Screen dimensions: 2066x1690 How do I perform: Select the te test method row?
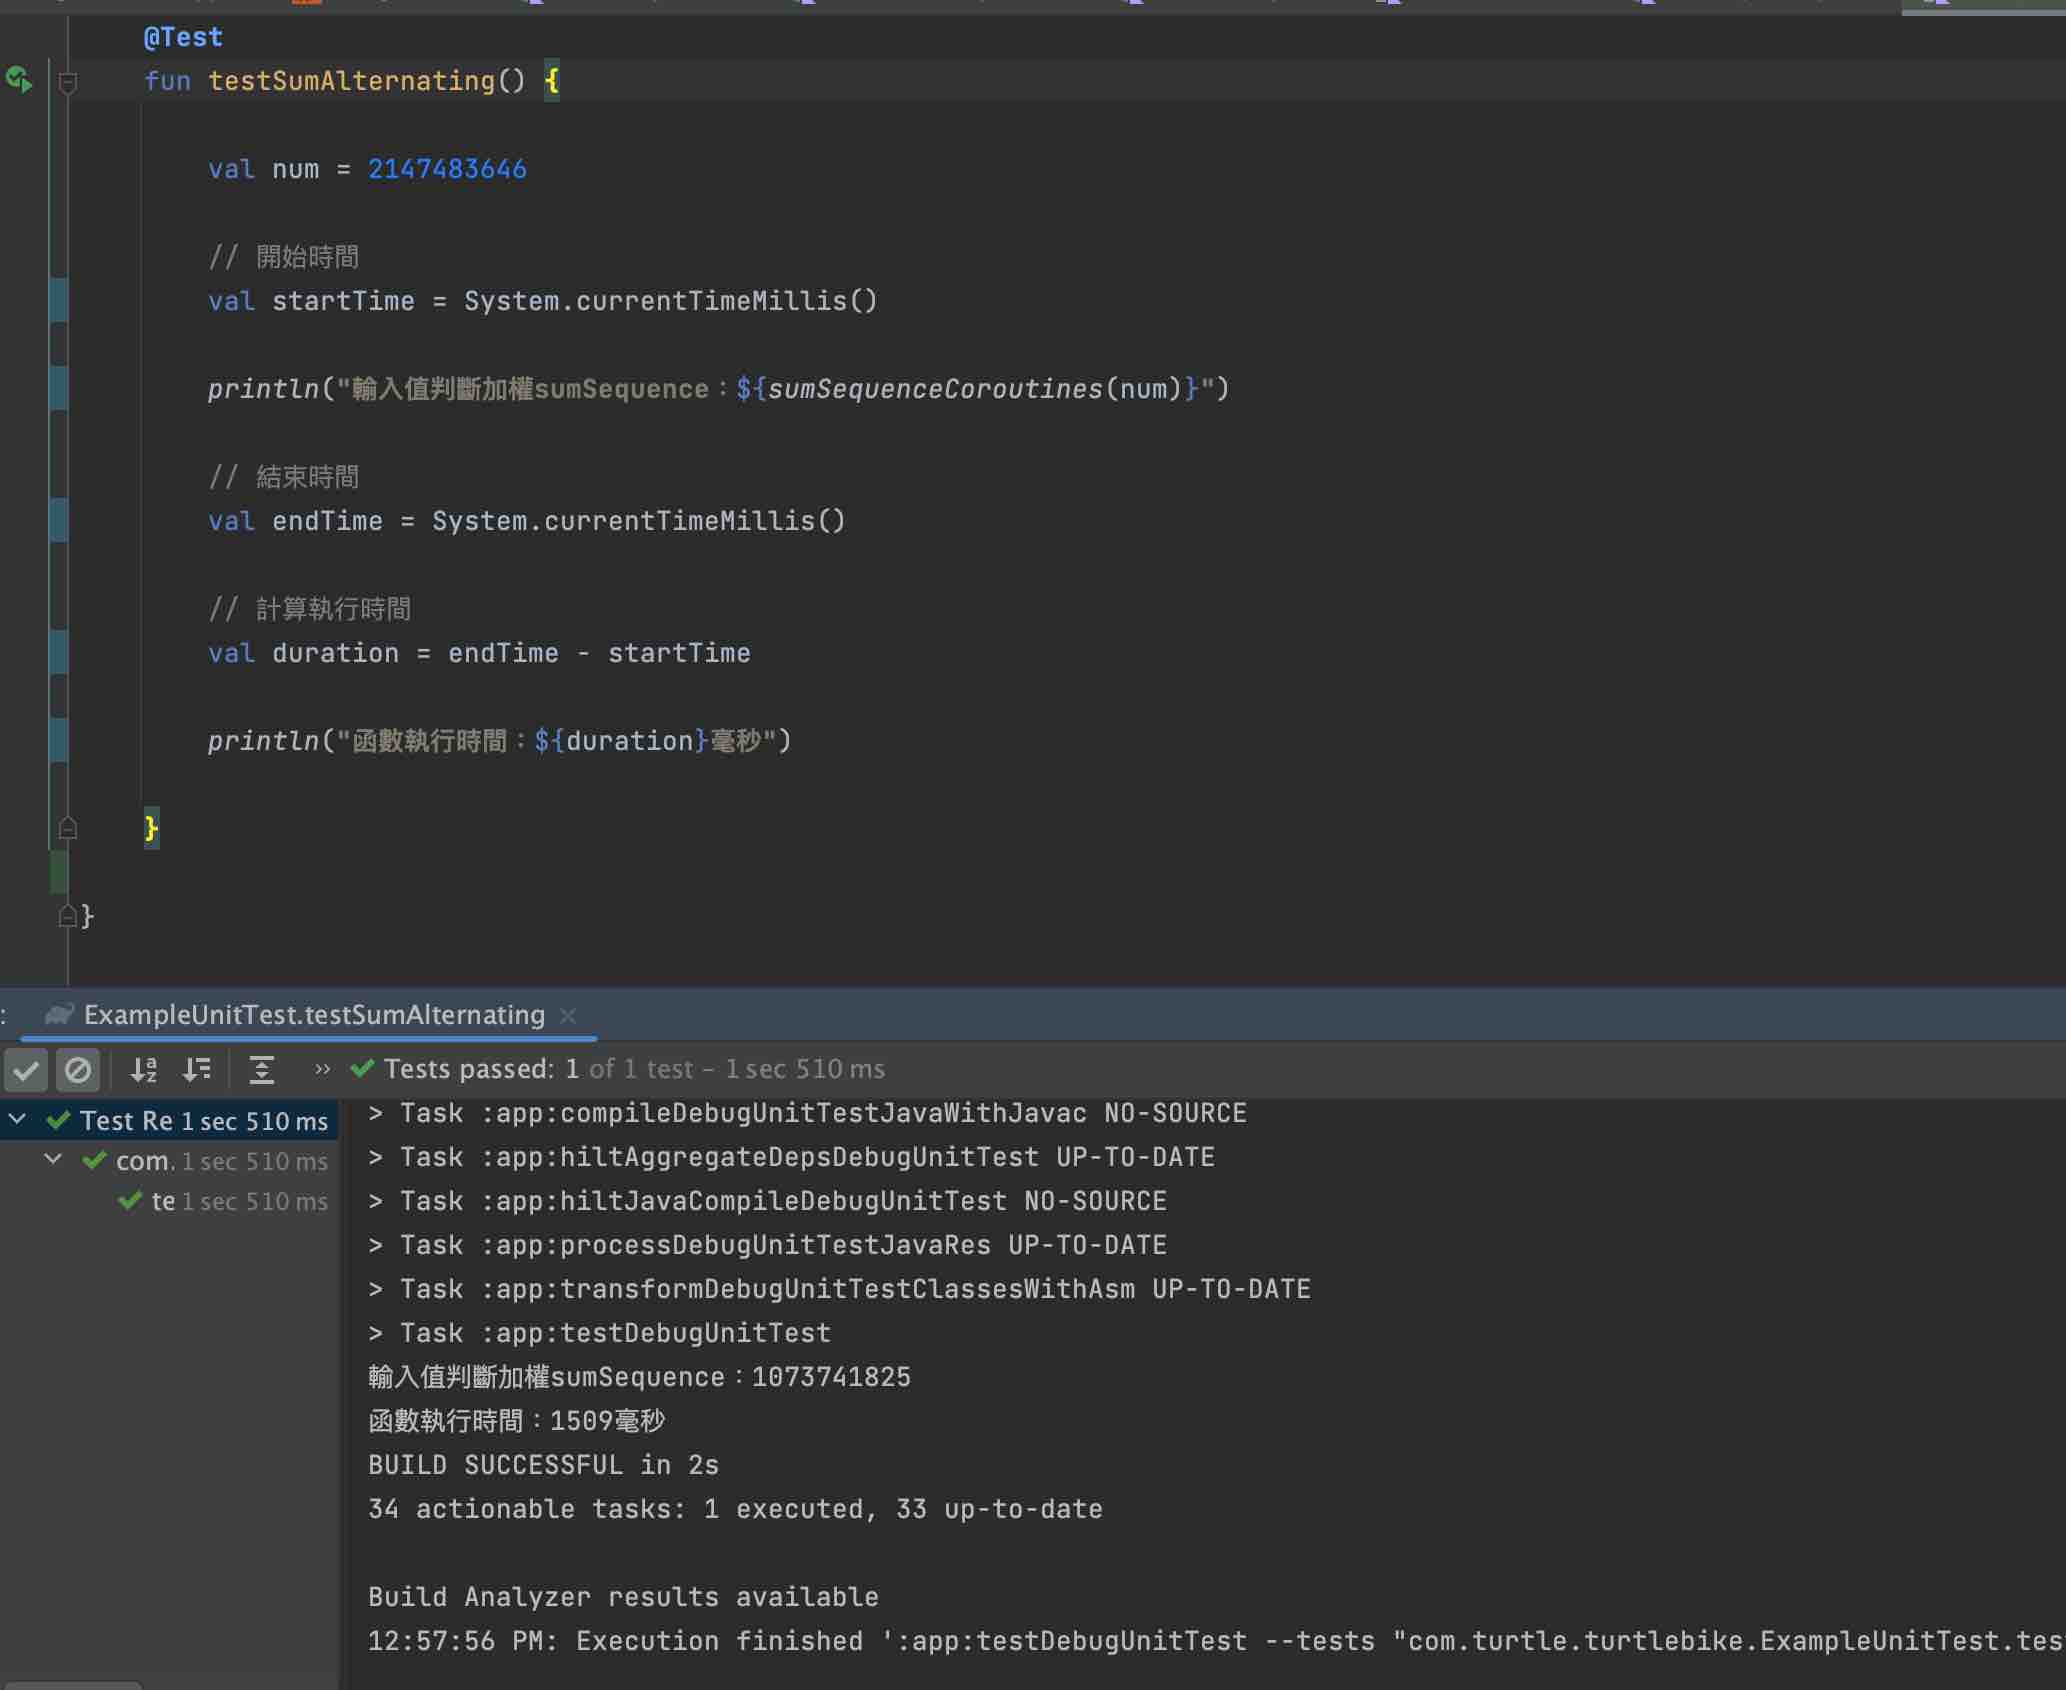[170, 1201]
